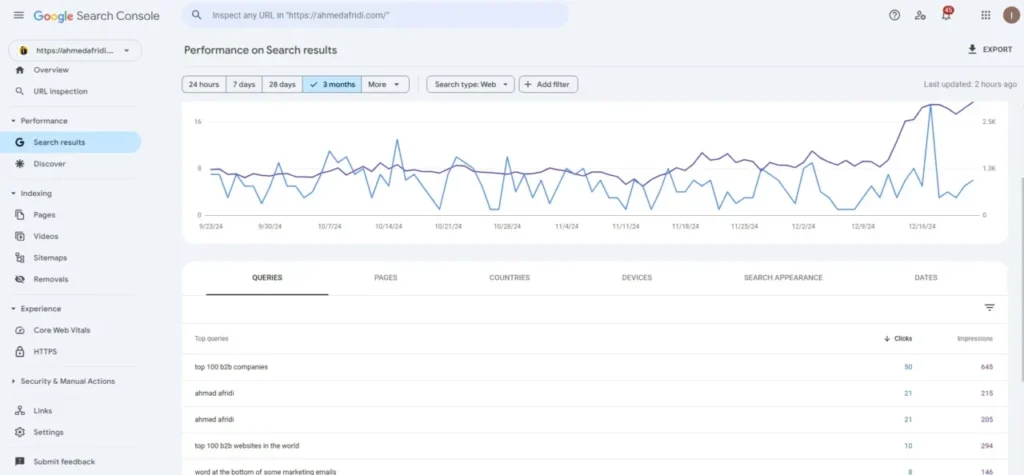Select the 24 hours date range
Viewport: 1024px width, 475px height.
point(203,85)
